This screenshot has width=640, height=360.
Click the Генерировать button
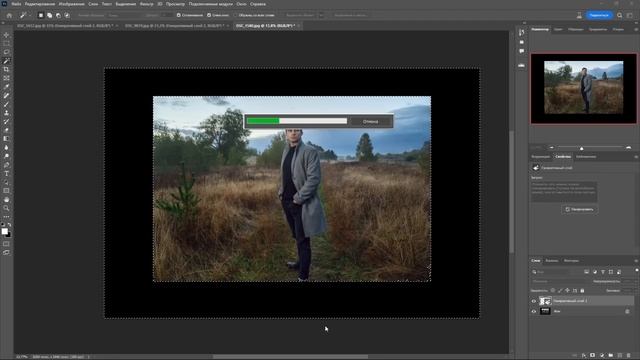580,209
